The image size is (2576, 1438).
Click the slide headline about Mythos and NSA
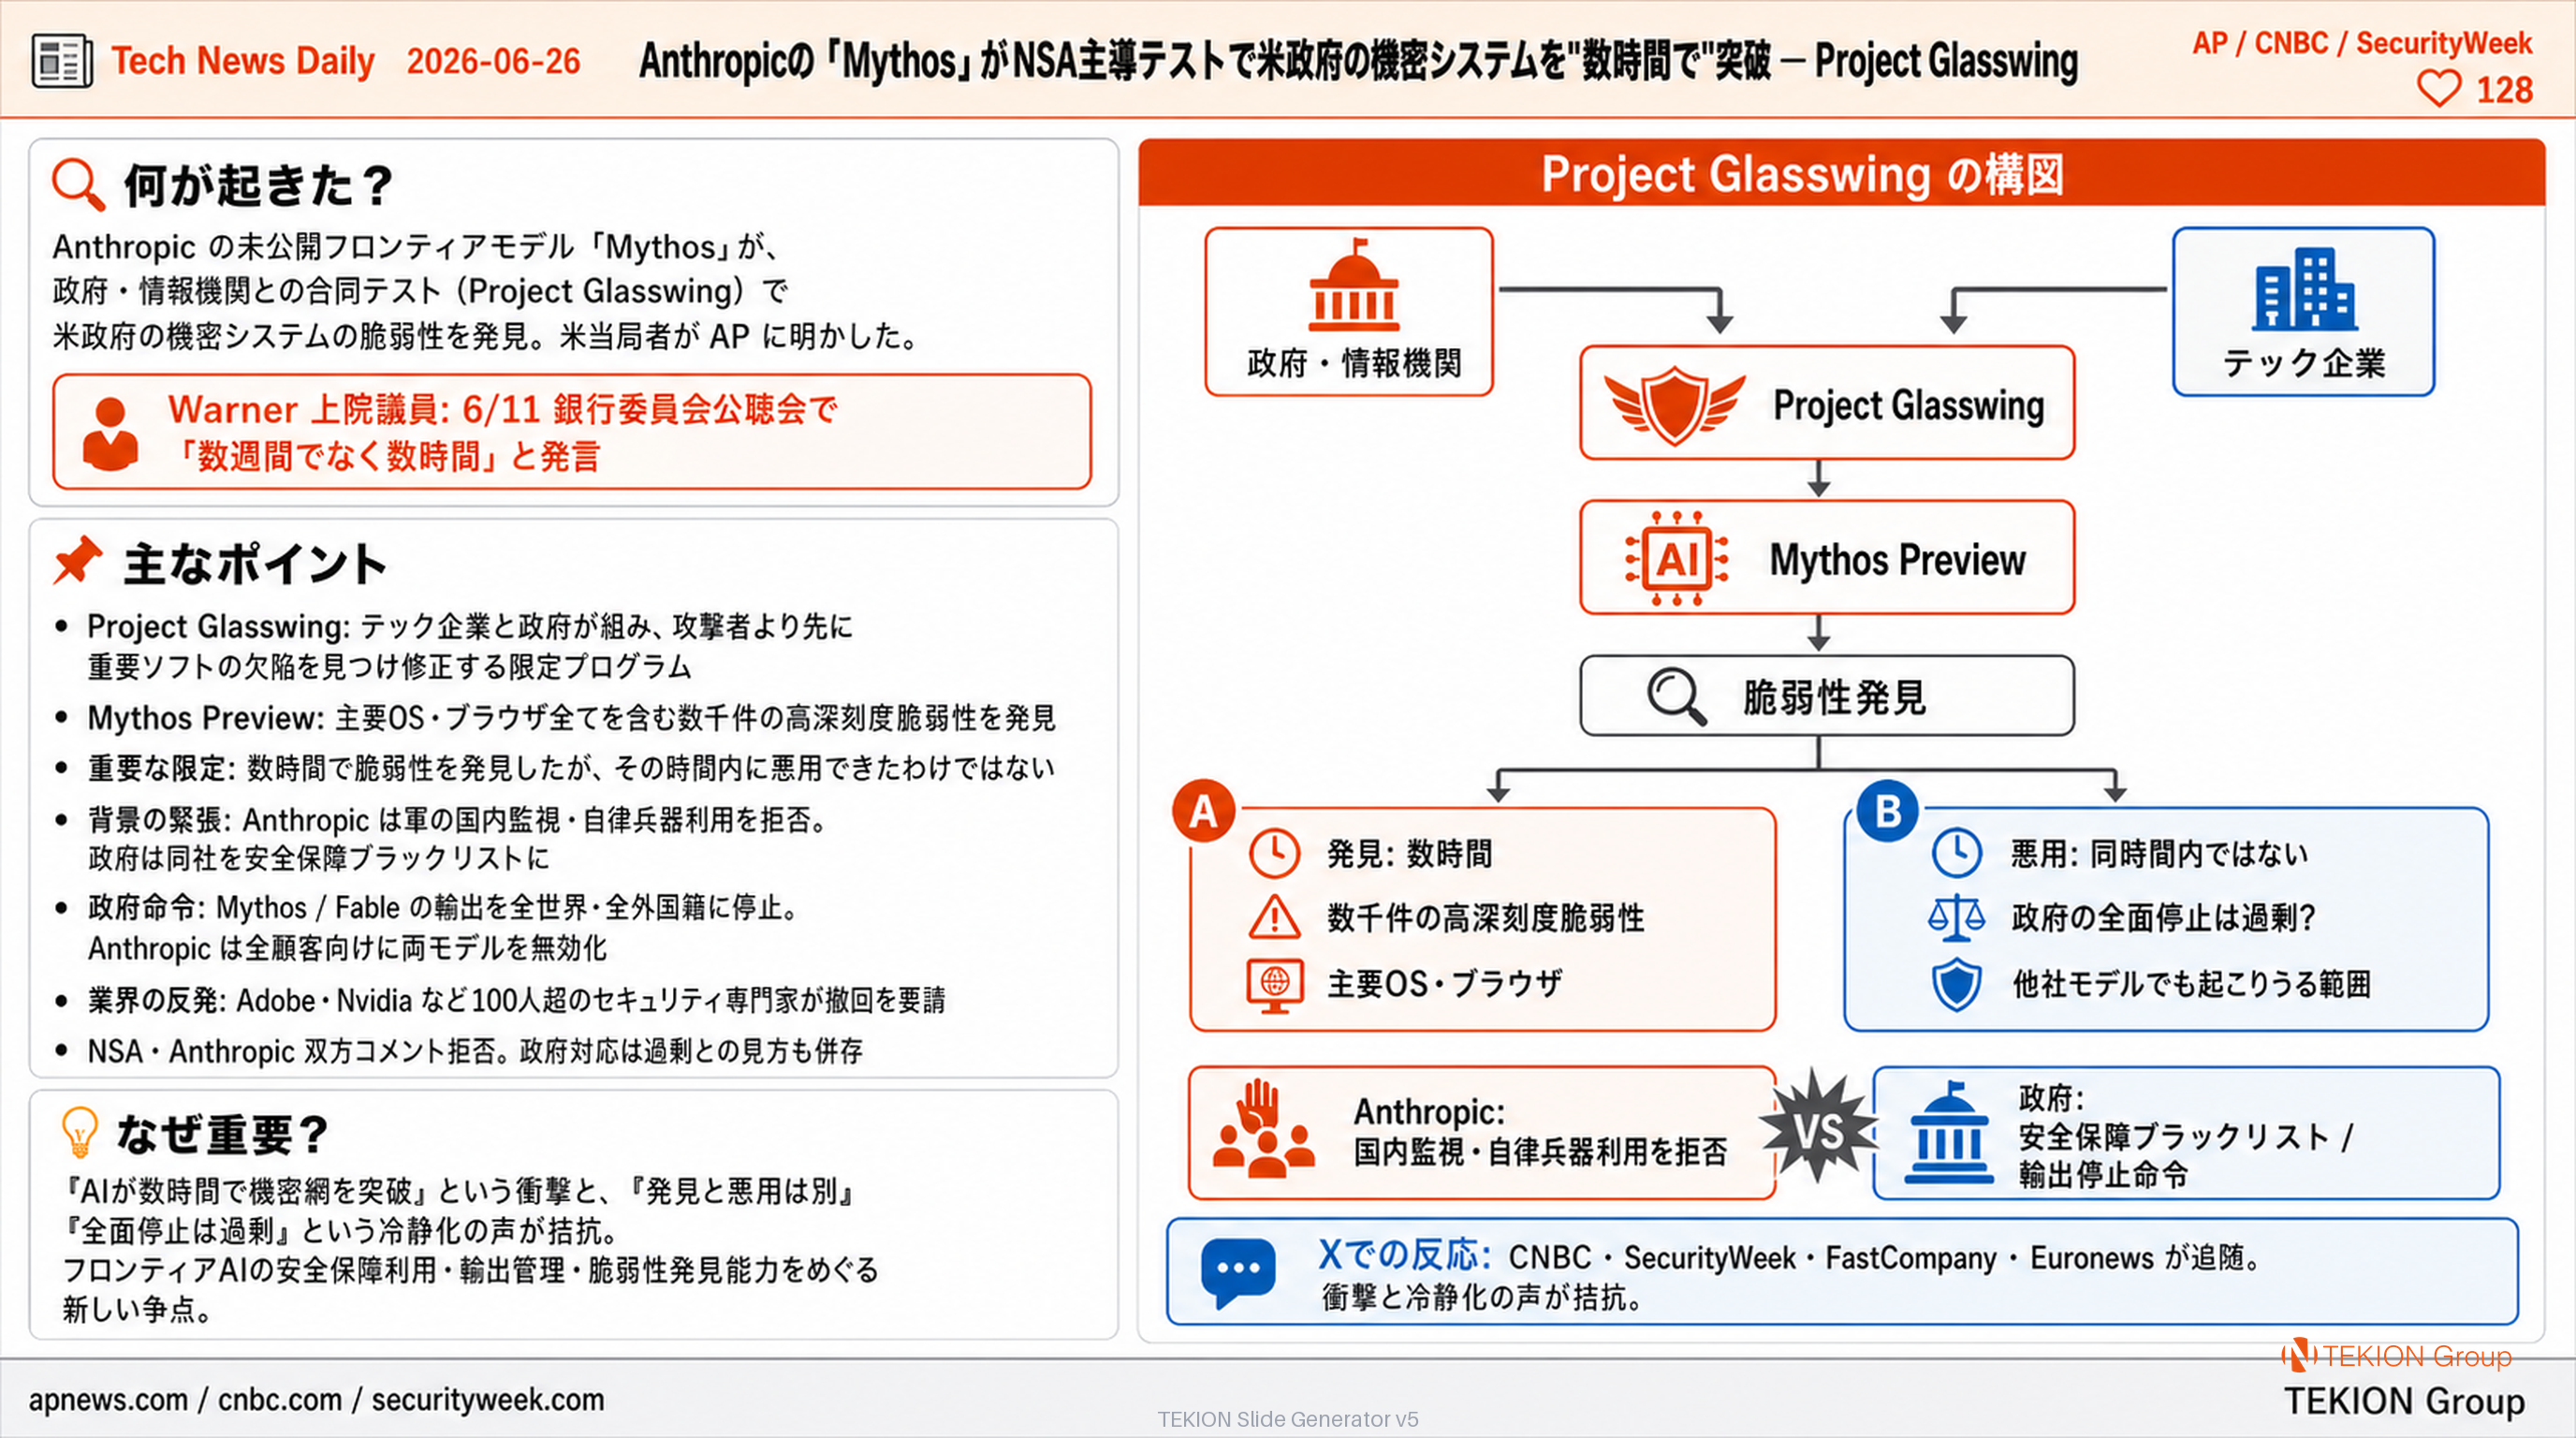click(x=1358, y=61)
